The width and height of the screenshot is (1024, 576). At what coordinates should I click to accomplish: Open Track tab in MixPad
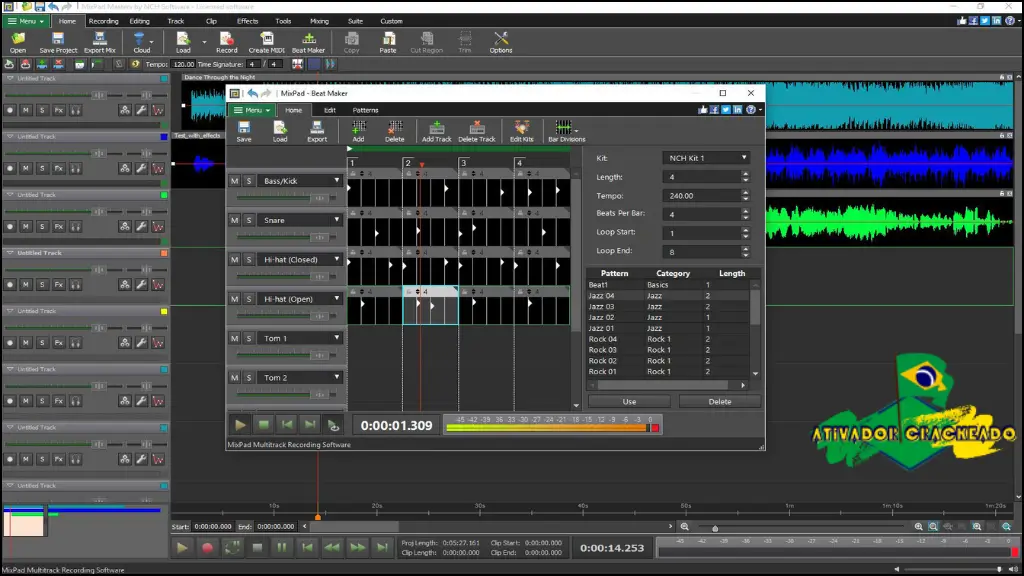click(176, 21)
